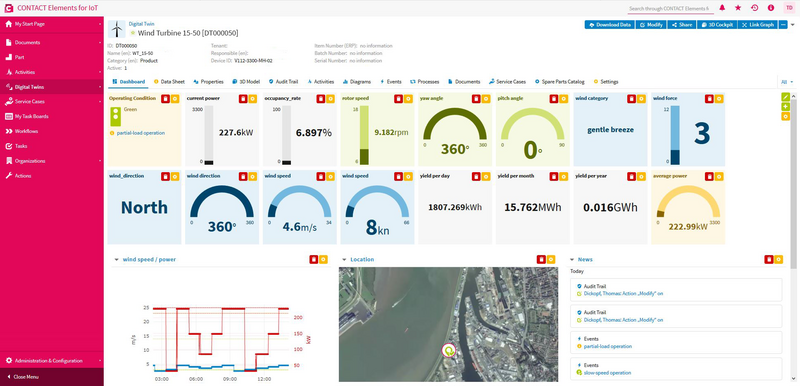
Task: Open notifications bell icon in header
Action: 722,8
